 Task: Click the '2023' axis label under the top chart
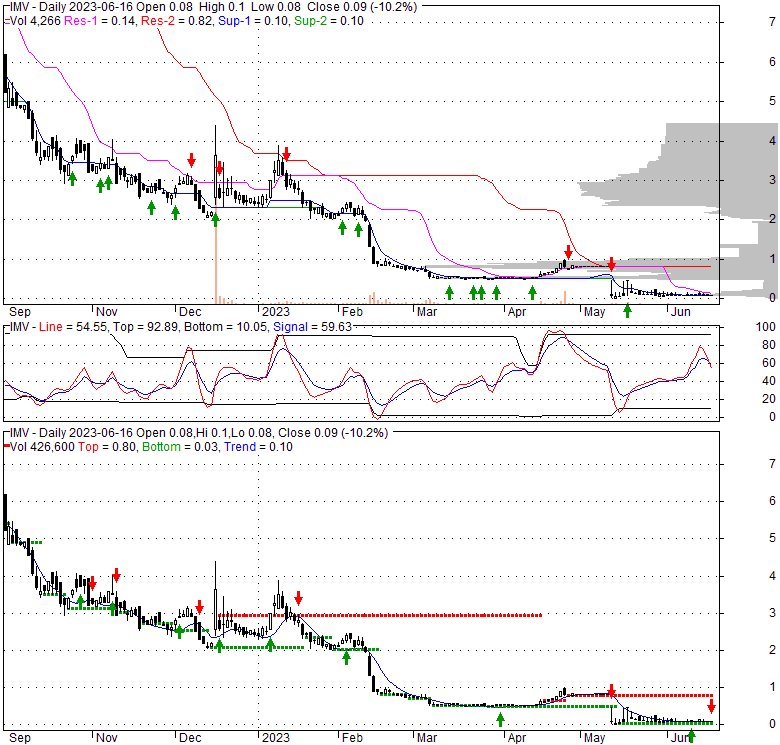coord(276,312)
